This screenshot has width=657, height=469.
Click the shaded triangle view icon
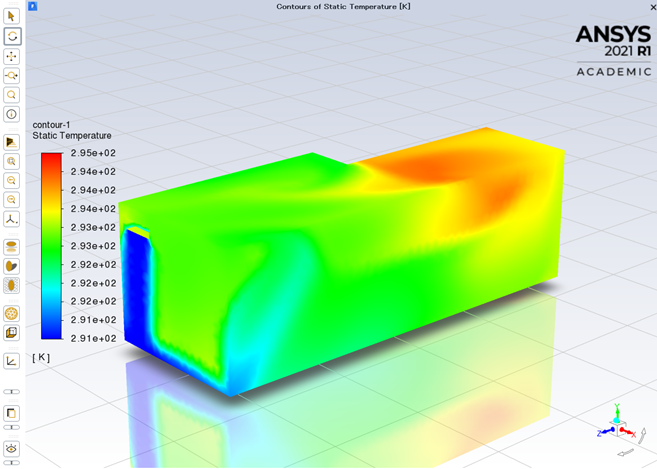11,143
